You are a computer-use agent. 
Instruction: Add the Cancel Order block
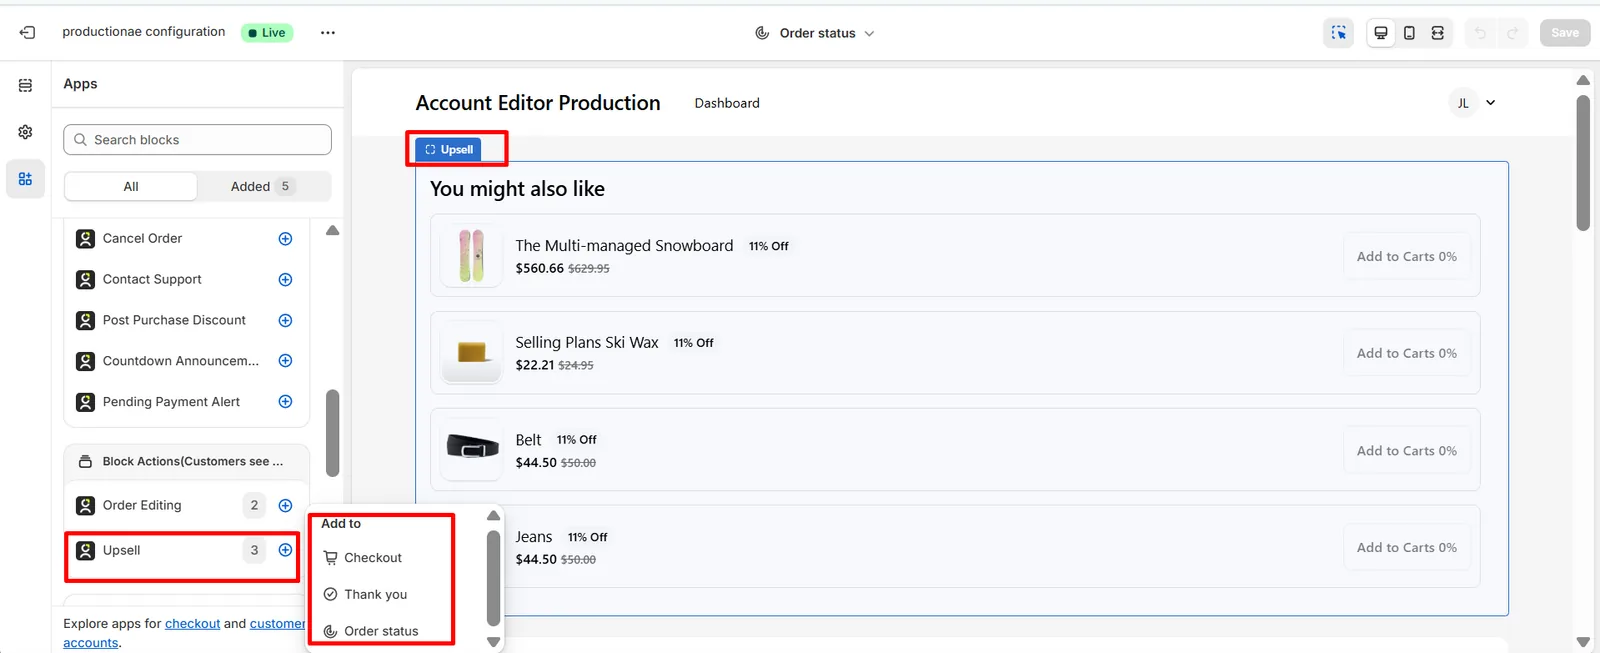(x=285, y=239)
